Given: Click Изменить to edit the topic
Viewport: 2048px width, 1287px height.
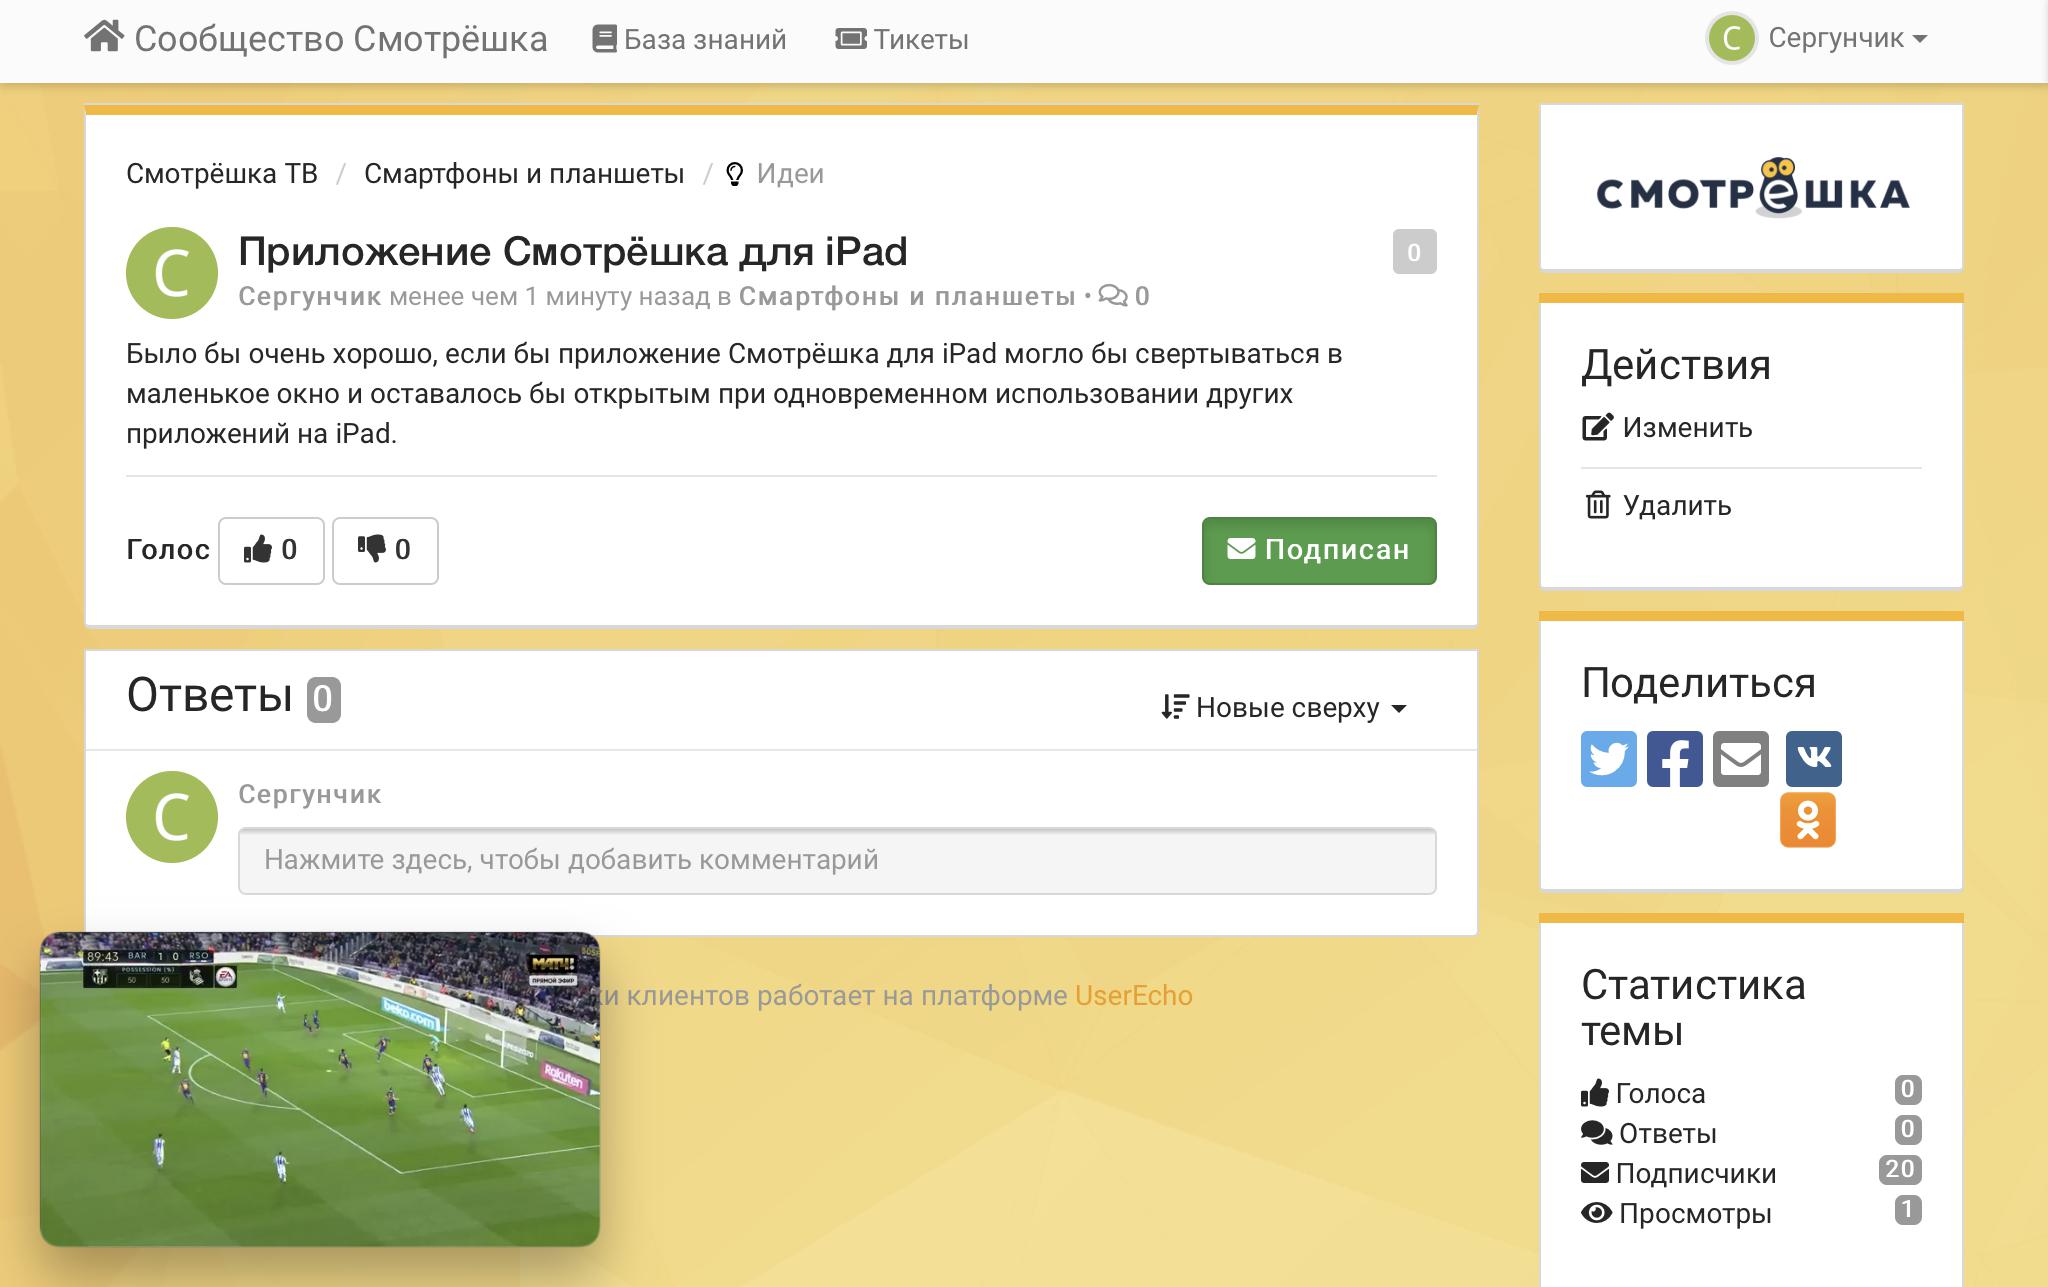Looking at the screenshot, I should tap(1687, 428).
